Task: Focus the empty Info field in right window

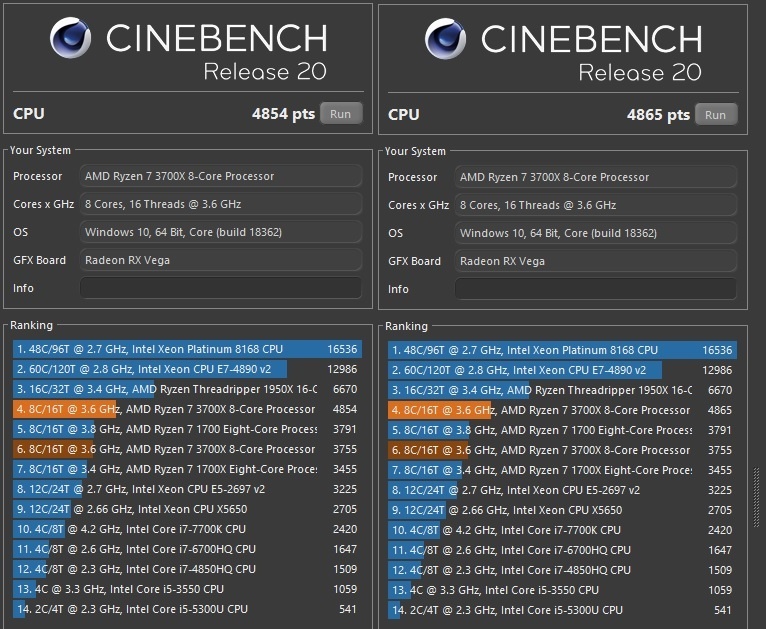Action: (596, 289)
